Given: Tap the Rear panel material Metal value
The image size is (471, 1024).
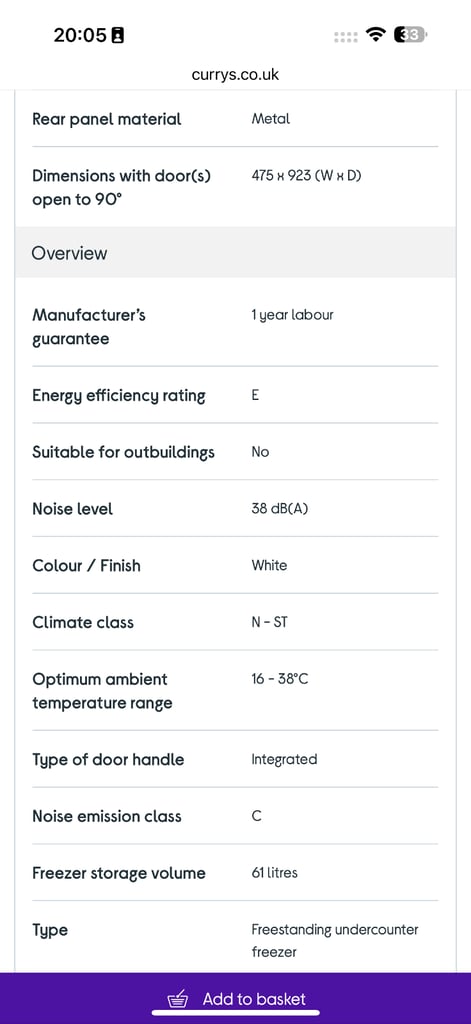Looking at the screenshot, I should [x=270, y=119].
